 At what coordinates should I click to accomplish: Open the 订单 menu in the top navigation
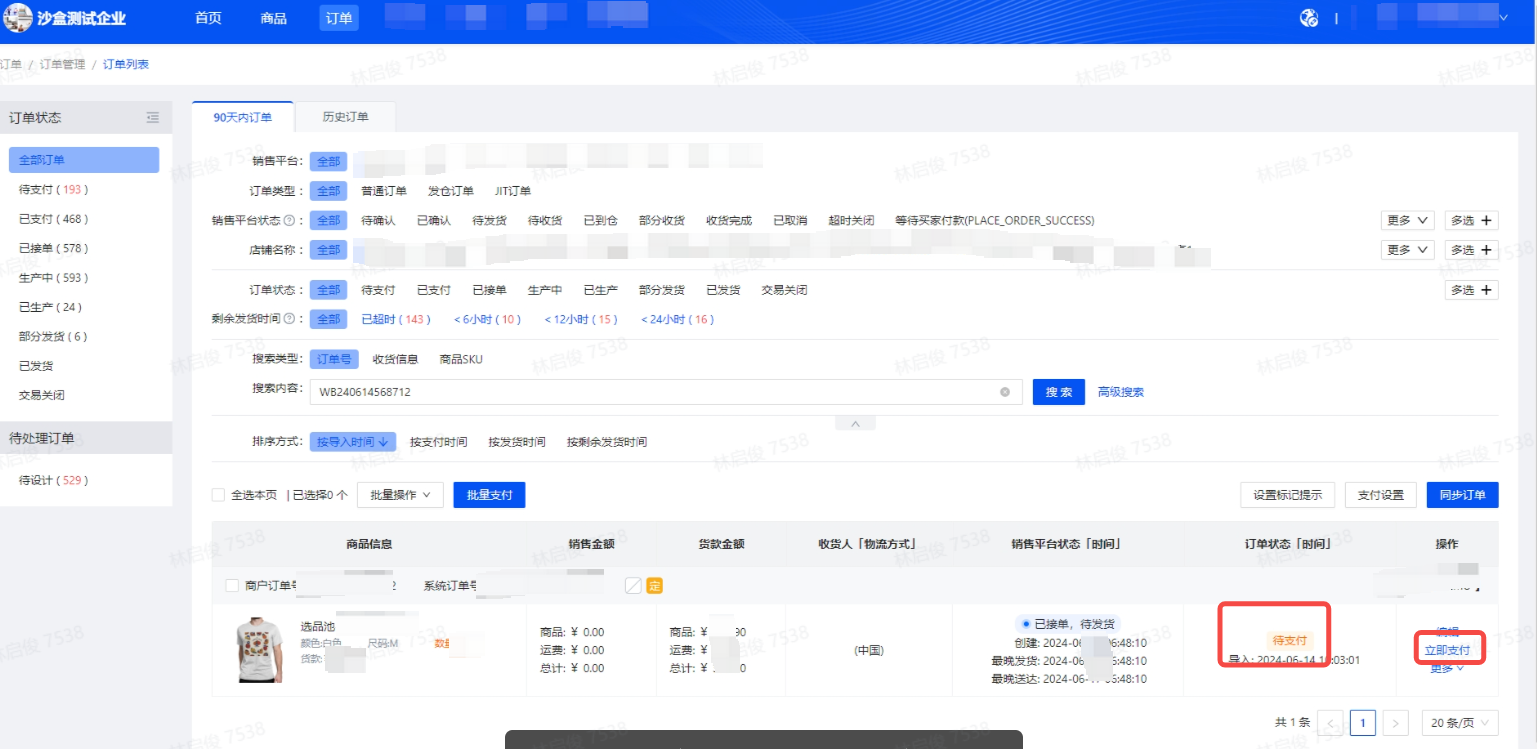pyautogui.click(x=338, y=17)
